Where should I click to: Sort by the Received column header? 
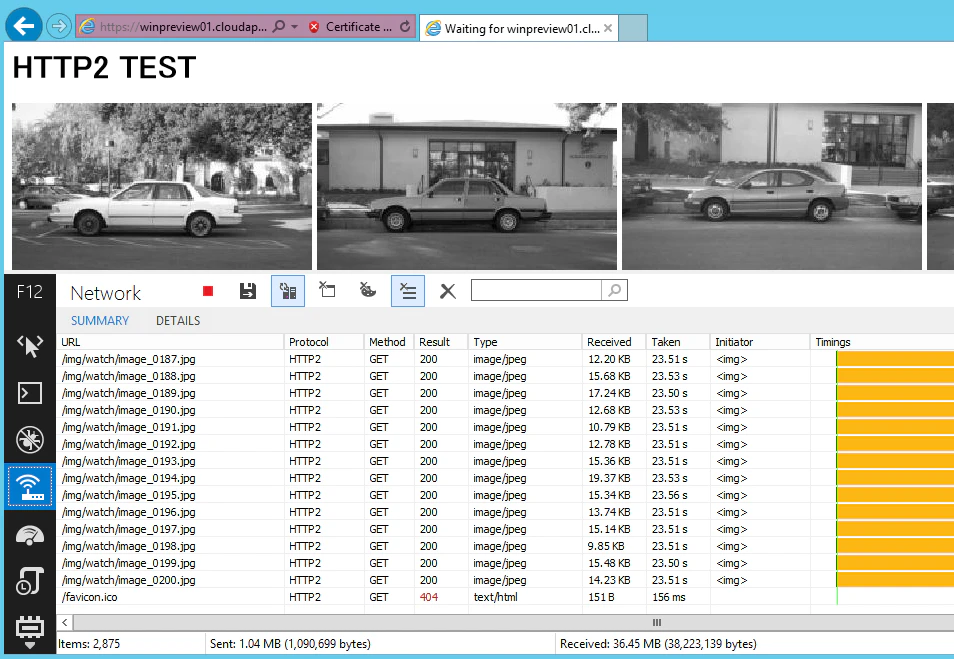click(615, 342)
